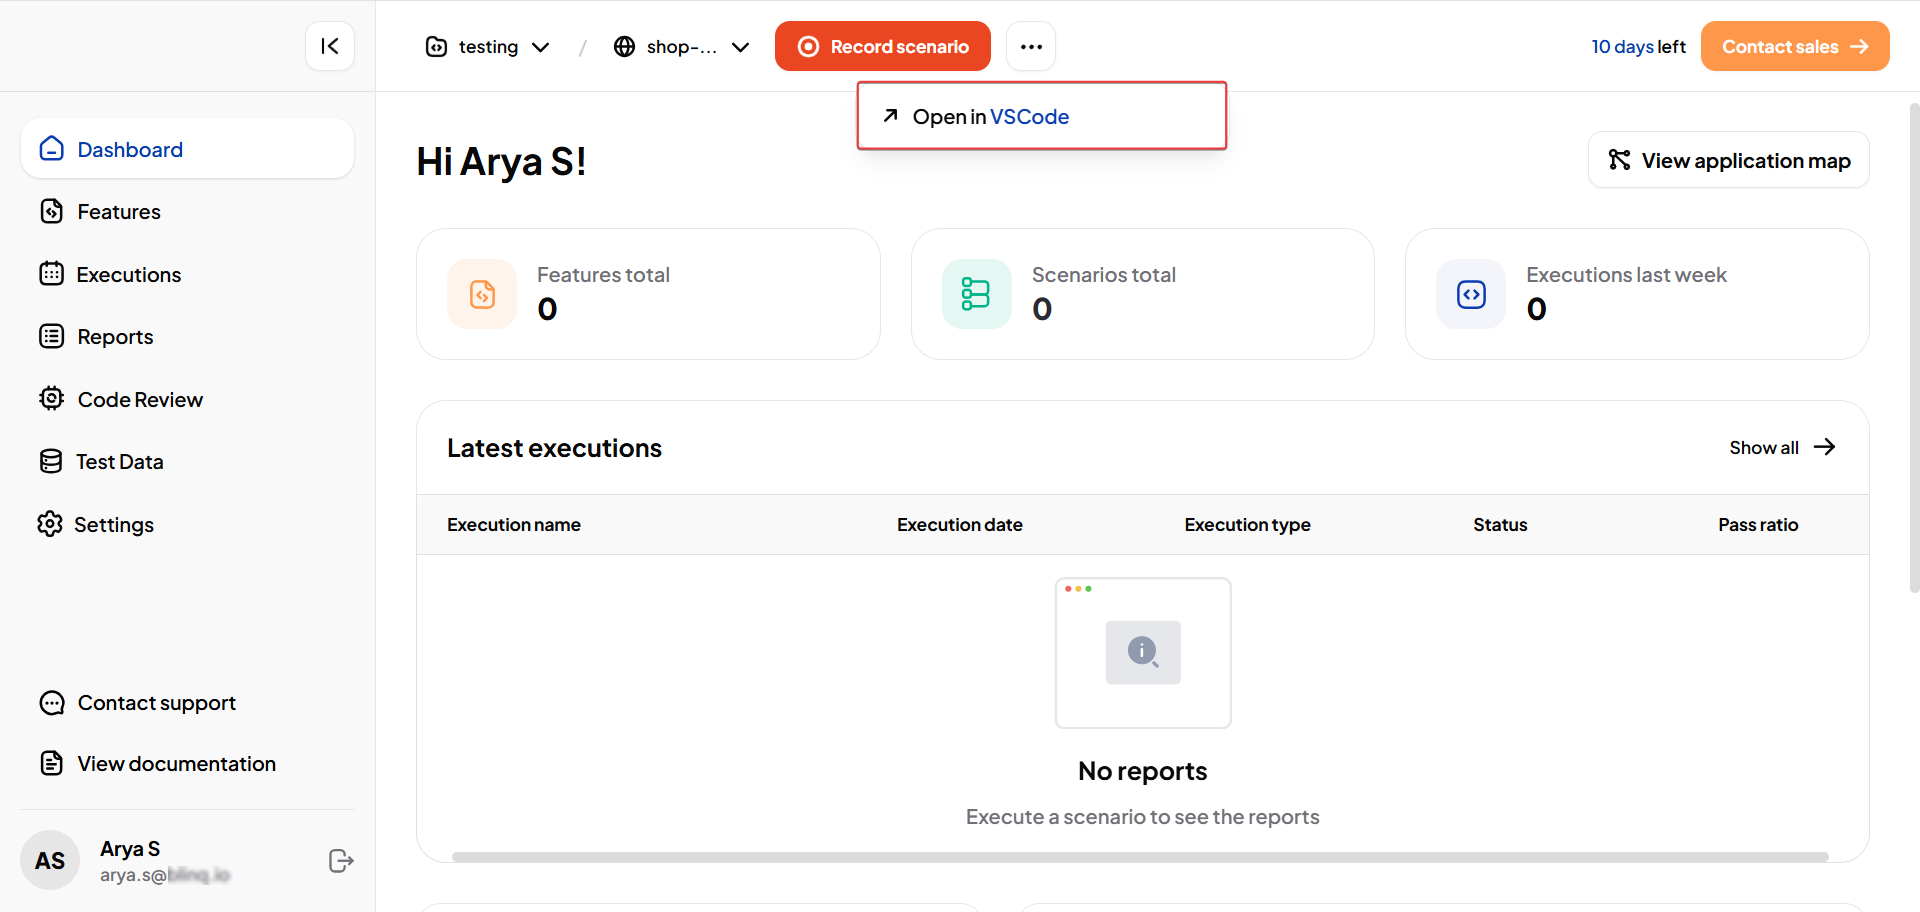
Task: Open View documentation link
Action: 176,764
